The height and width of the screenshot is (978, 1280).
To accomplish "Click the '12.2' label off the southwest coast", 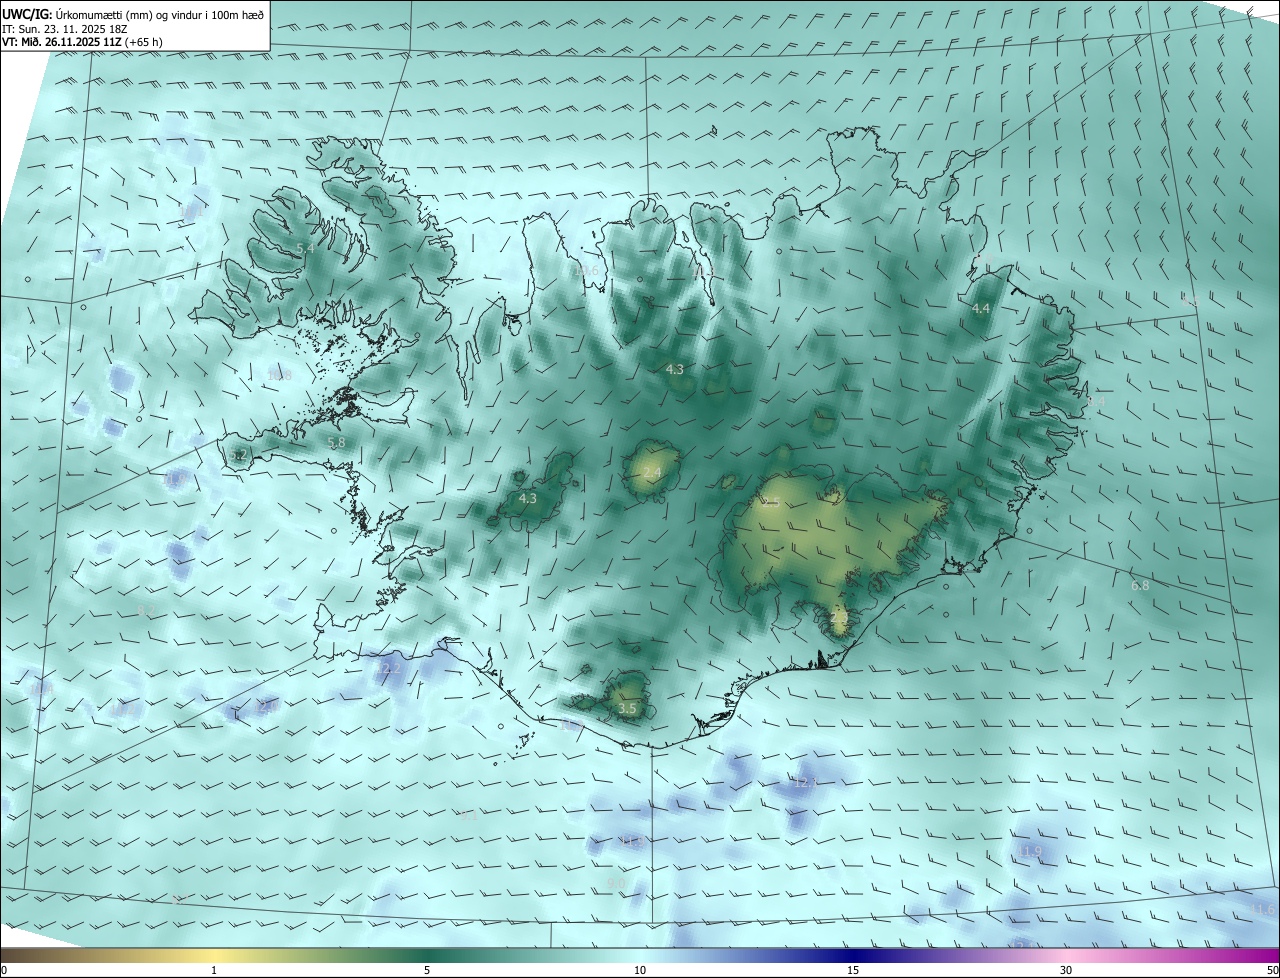I will coord(388,668).
